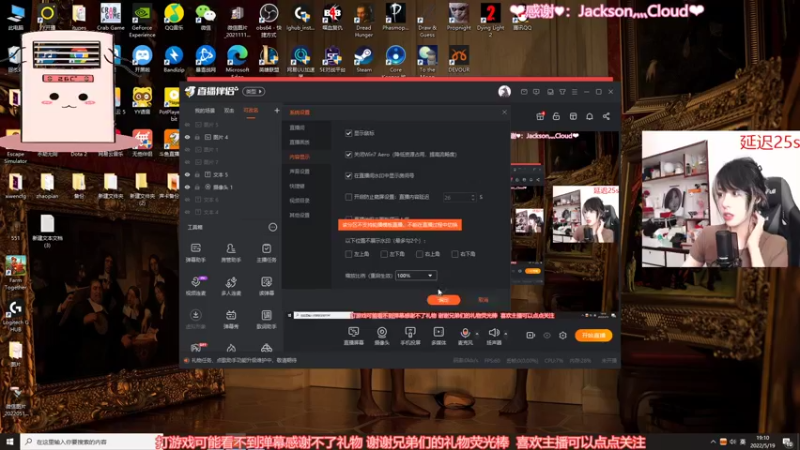Open Crab Game desktop shortcut
Image resolution: width=800 pixels, height=450 pixels.
pyautogui.click(x=110, y=17)
